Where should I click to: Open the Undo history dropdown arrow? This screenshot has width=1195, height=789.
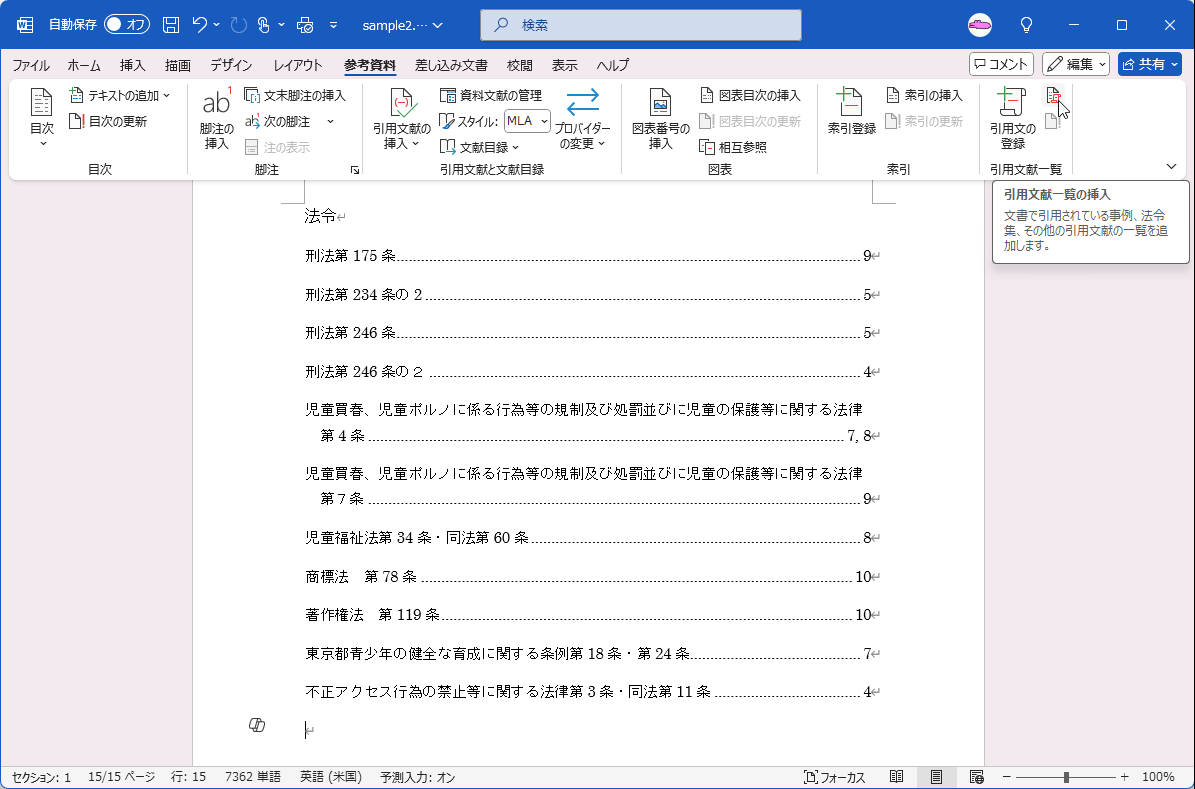(217, 25)
